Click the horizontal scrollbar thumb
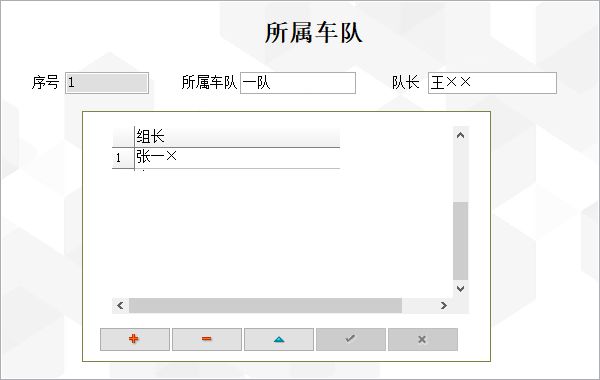Viewport: 600px width, 380px height. pyautogui.click(x=265, y=305)
